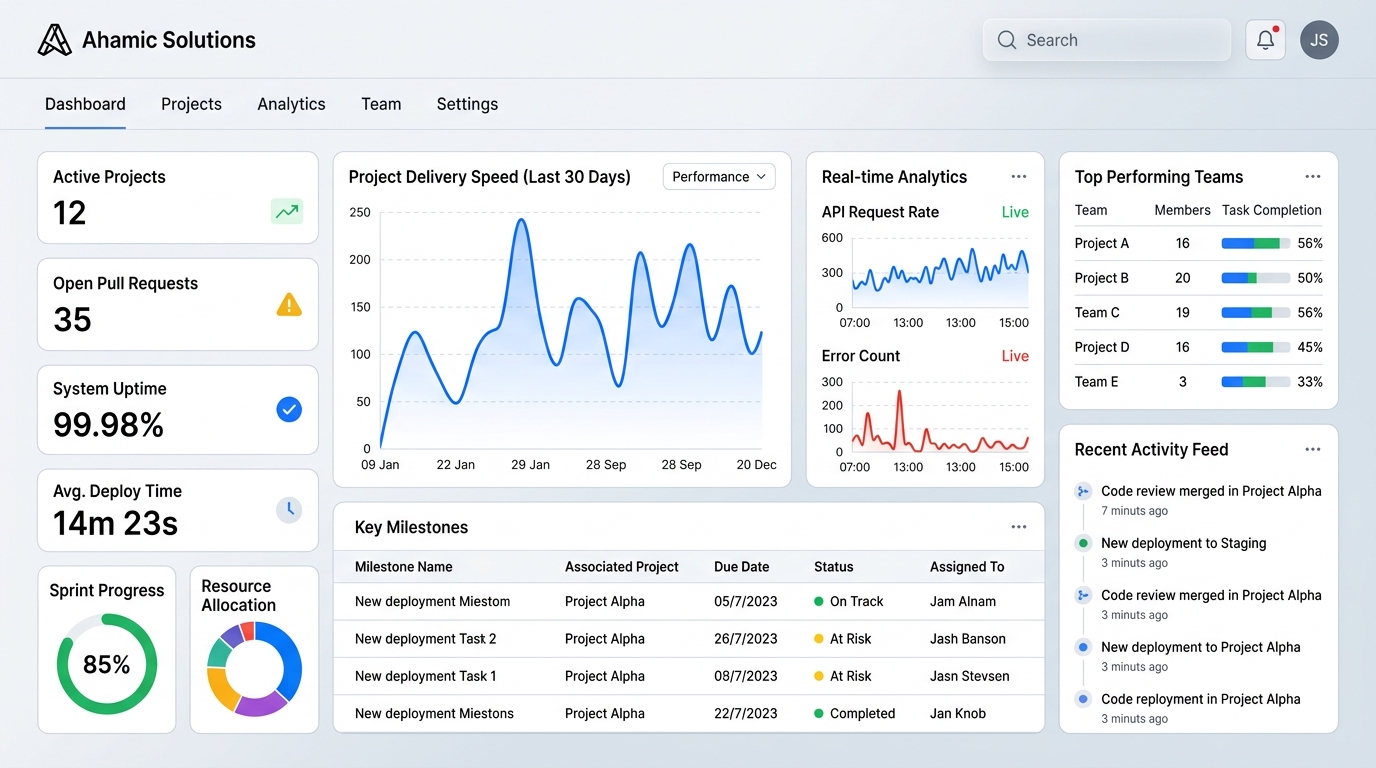Click the Members column header
The height and width of the screenshot is (768, 1376).
[1182, 210]
